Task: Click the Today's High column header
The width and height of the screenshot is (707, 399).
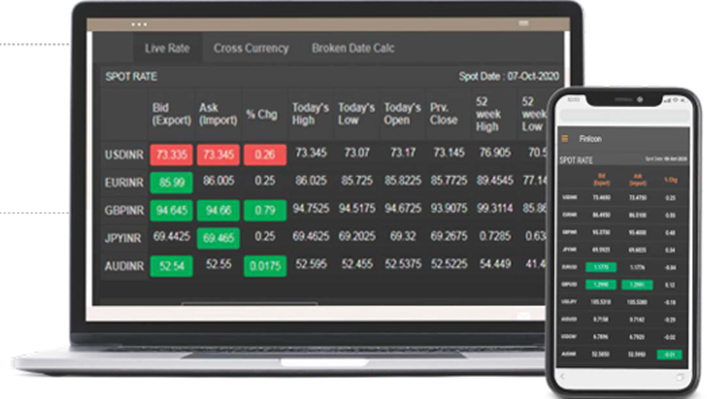Action: 310,114
